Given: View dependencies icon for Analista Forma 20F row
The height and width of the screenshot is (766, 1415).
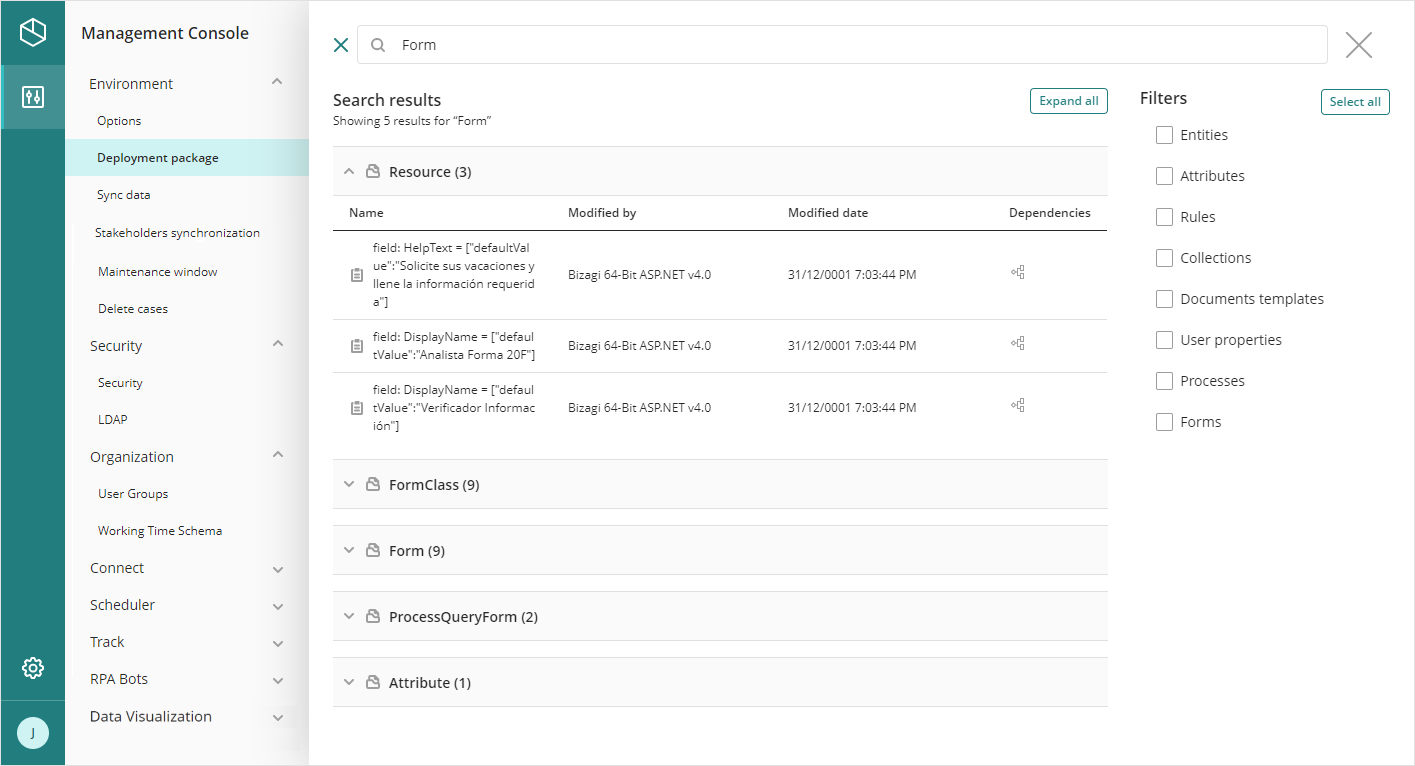Looking at the screenshot, I should (1018, 343).
